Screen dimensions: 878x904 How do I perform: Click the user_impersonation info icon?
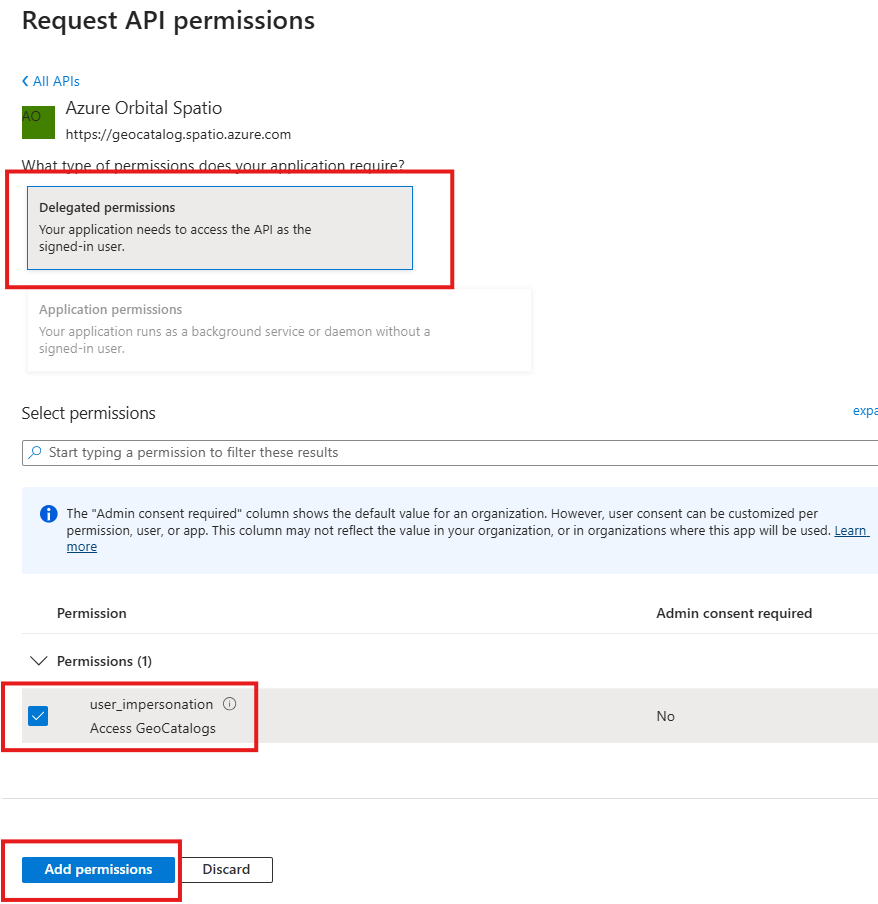point(230,704)
